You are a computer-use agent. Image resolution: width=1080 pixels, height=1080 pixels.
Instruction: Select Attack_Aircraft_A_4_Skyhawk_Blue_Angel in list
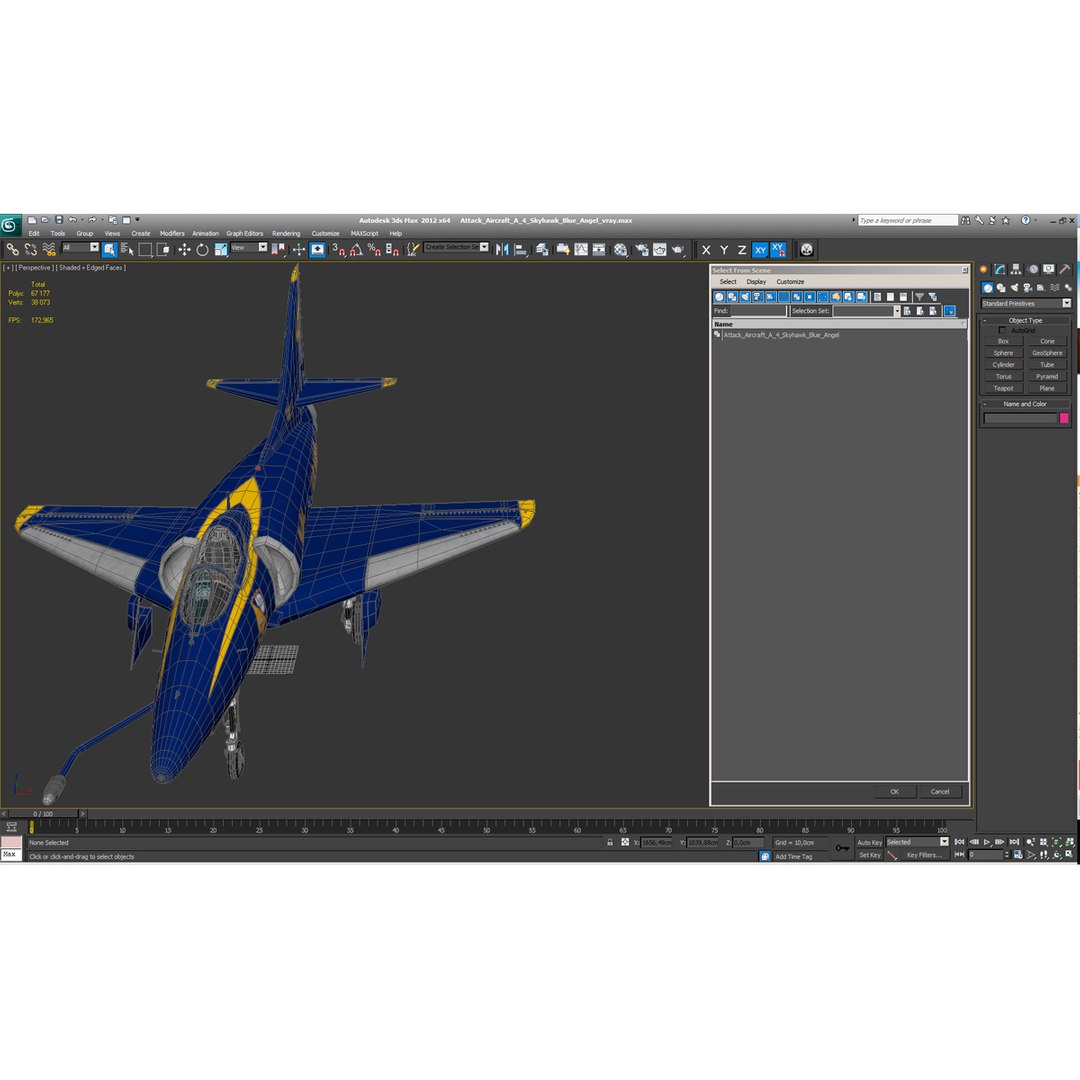click(781, 335)
